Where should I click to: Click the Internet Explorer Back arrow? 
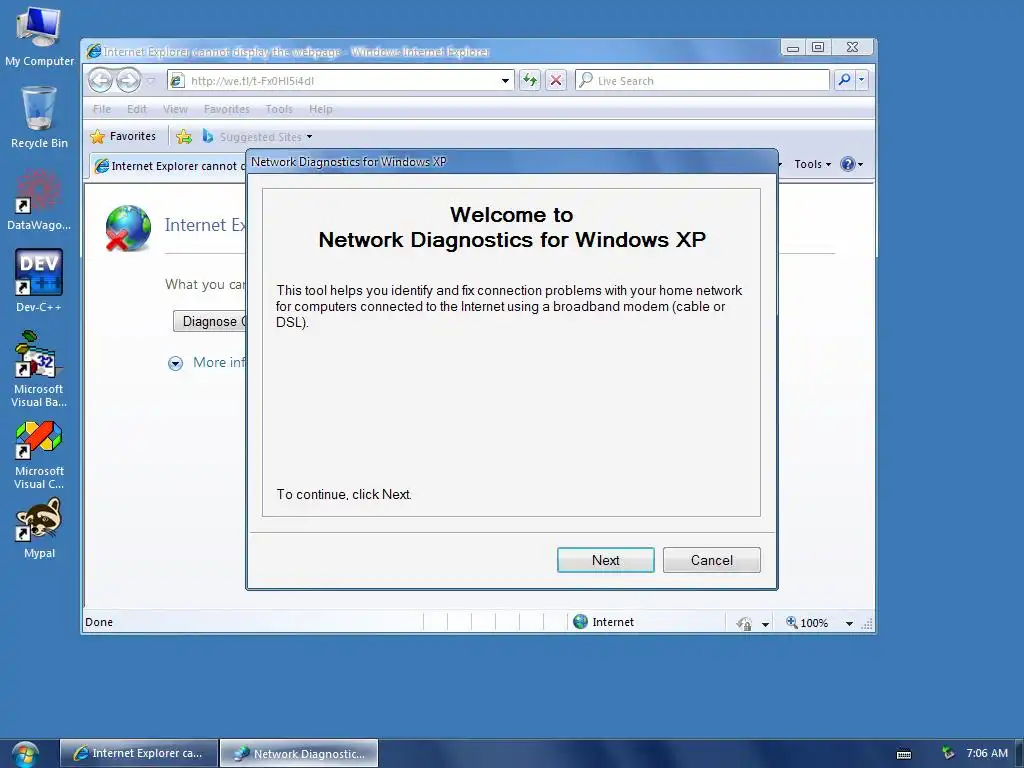101,80
